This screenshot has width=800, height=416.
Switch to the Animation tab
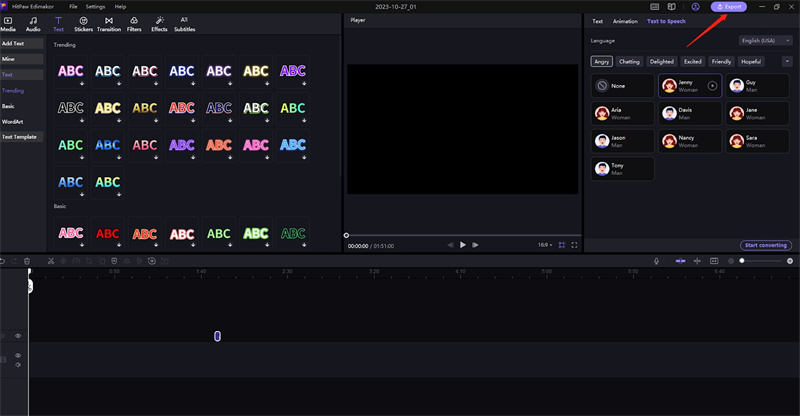point(624,20)
